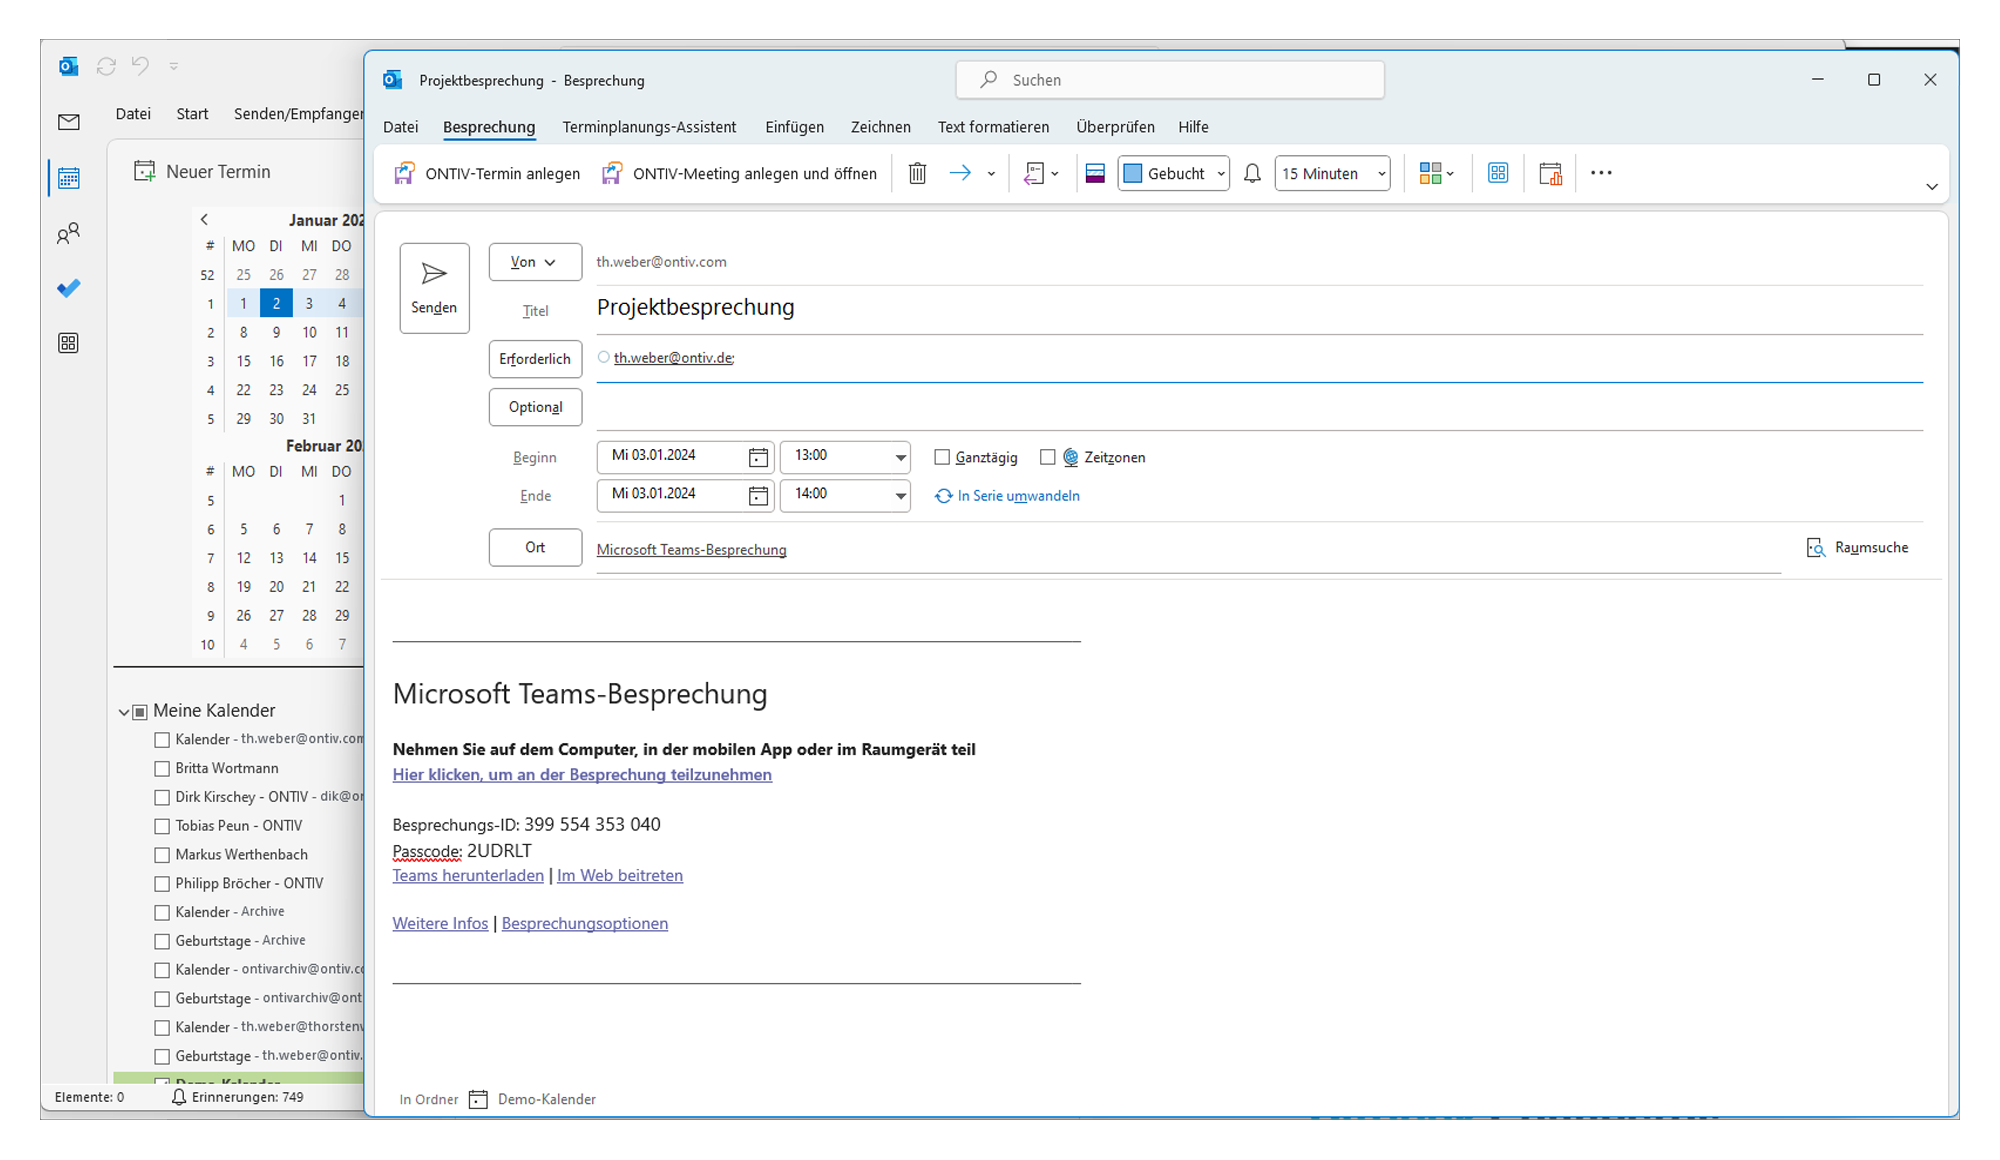Enable the Ganztägig checkbox
This screenshot has height=1160, width=2000.
coord(942,457)
